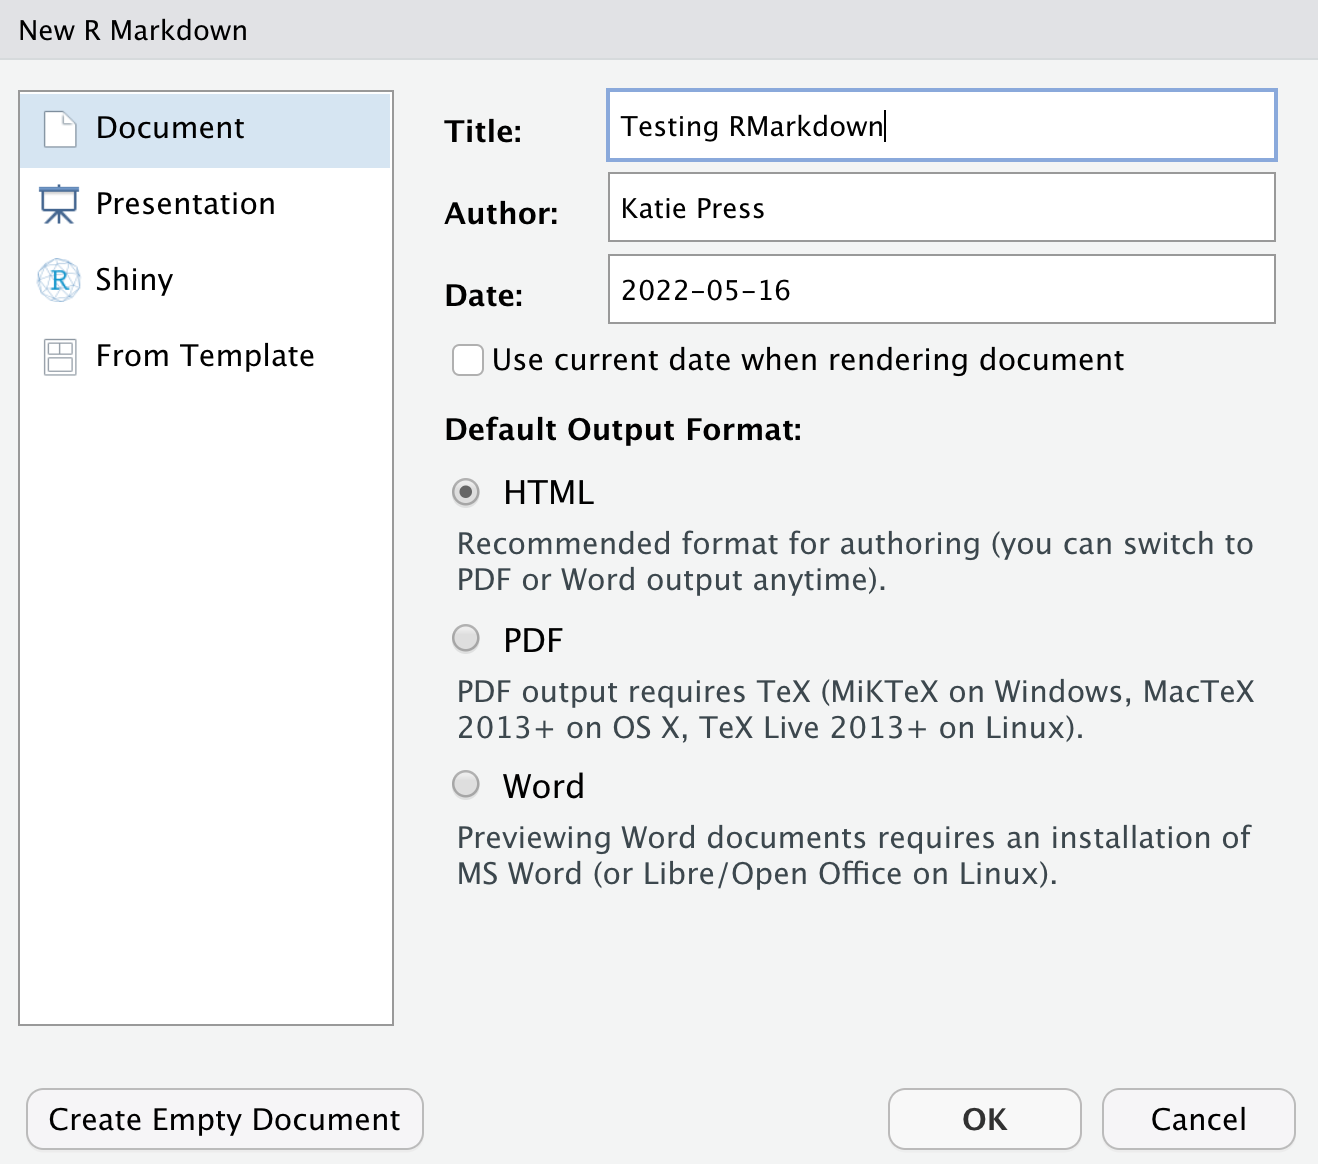Click the 'Recommended format for authoring' description
The height and width of the screenshot is (1164, 1318).
pos(855,561)
